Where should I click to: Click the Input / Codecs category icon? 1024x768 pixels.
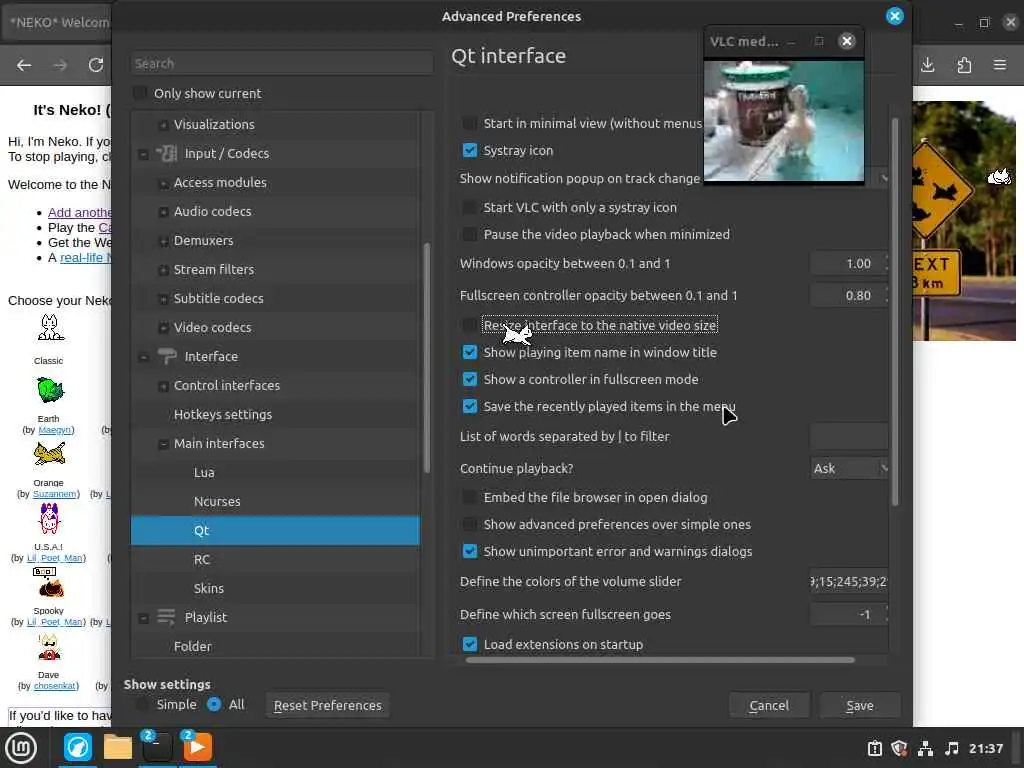pyautogui.click(x=167, y=153)
